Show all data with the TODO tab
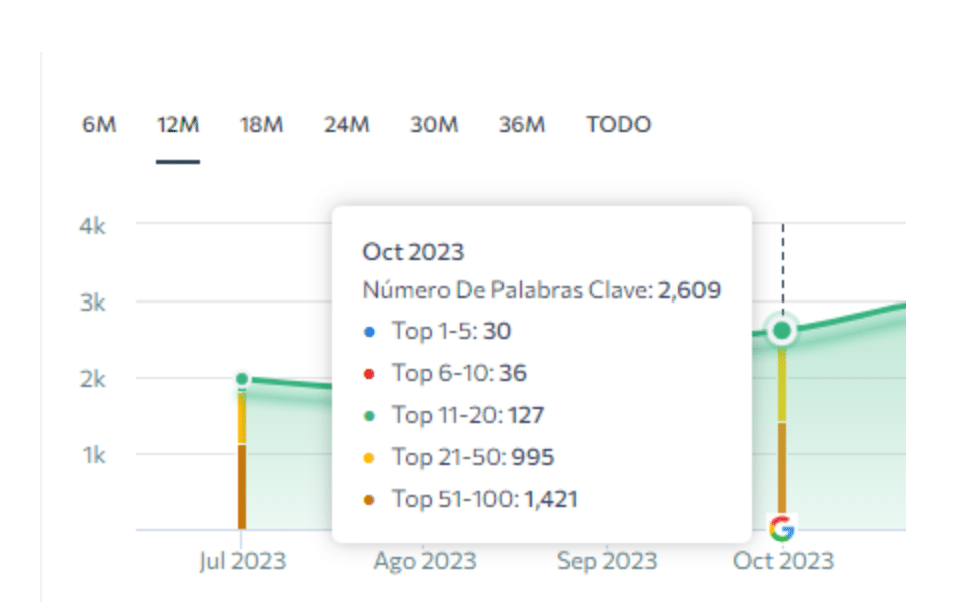970x602 pixels. tap(619, 125)
